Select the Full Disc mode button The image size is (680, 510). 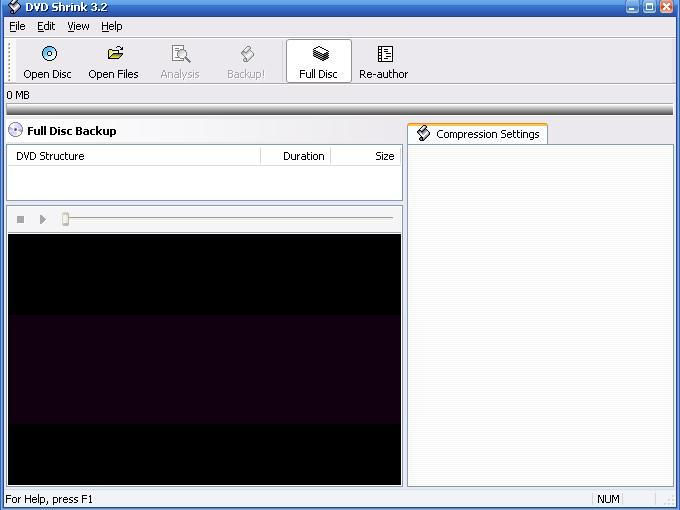click(319, 61)
